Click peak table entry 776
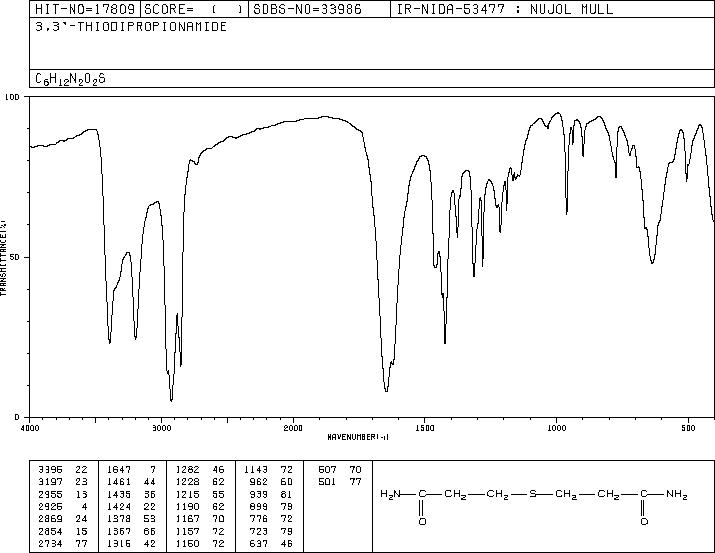 coord(259,519)
